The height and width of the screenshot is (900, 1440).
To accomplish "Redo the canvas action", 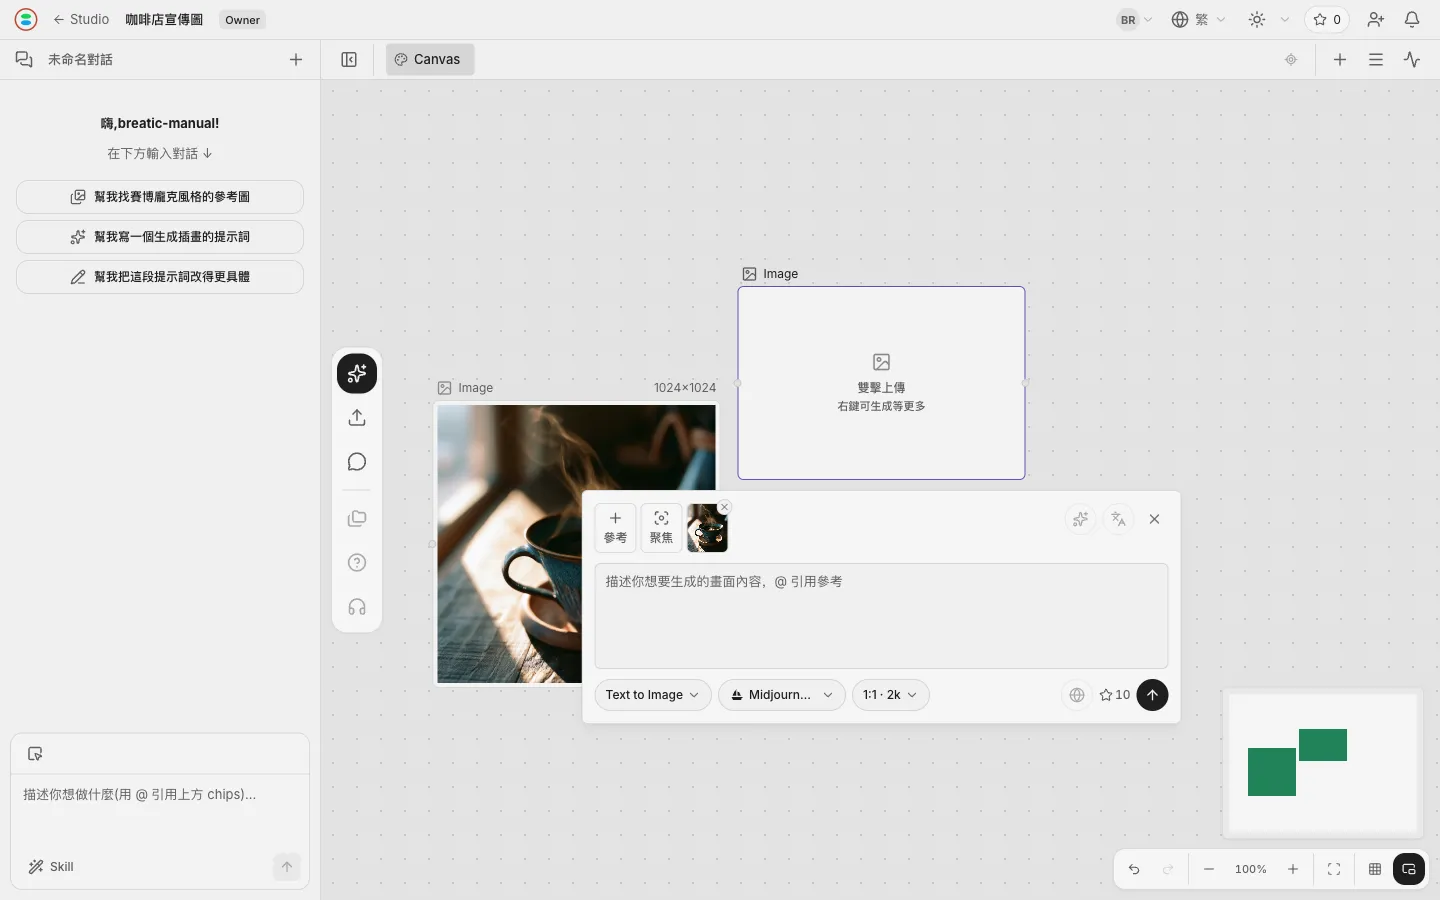I will [x=1168, y=869].
